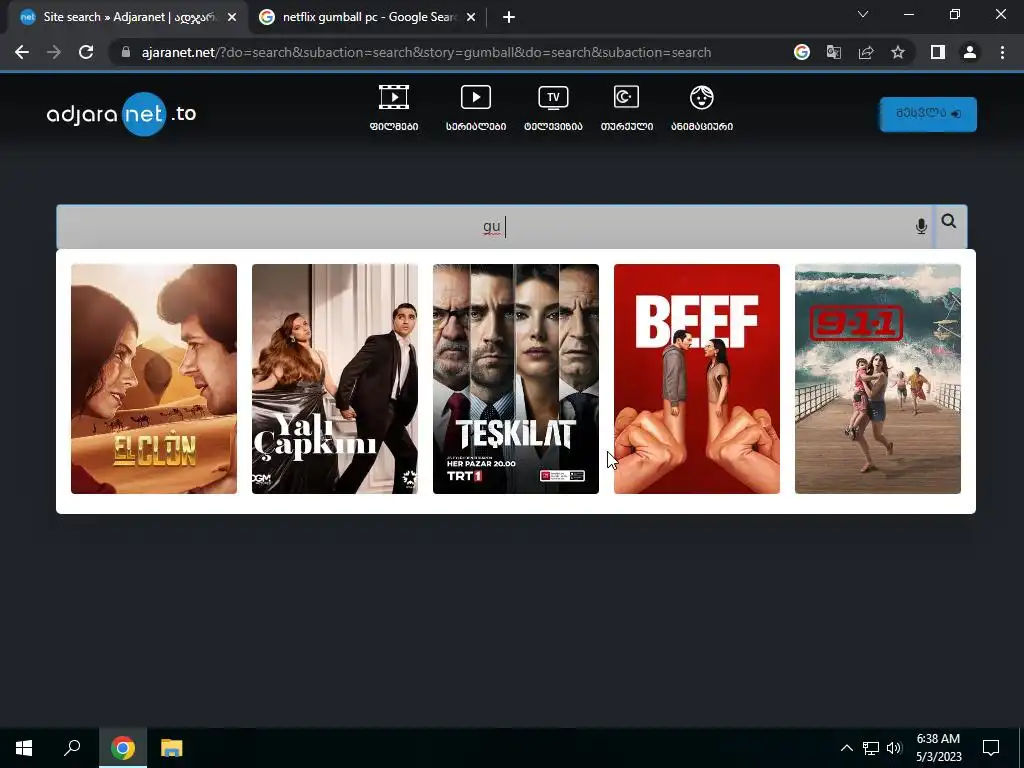Switch to Site search Adjaranet tab
The height and width of the screenshot is (768, 1024).
click(124, 17)
